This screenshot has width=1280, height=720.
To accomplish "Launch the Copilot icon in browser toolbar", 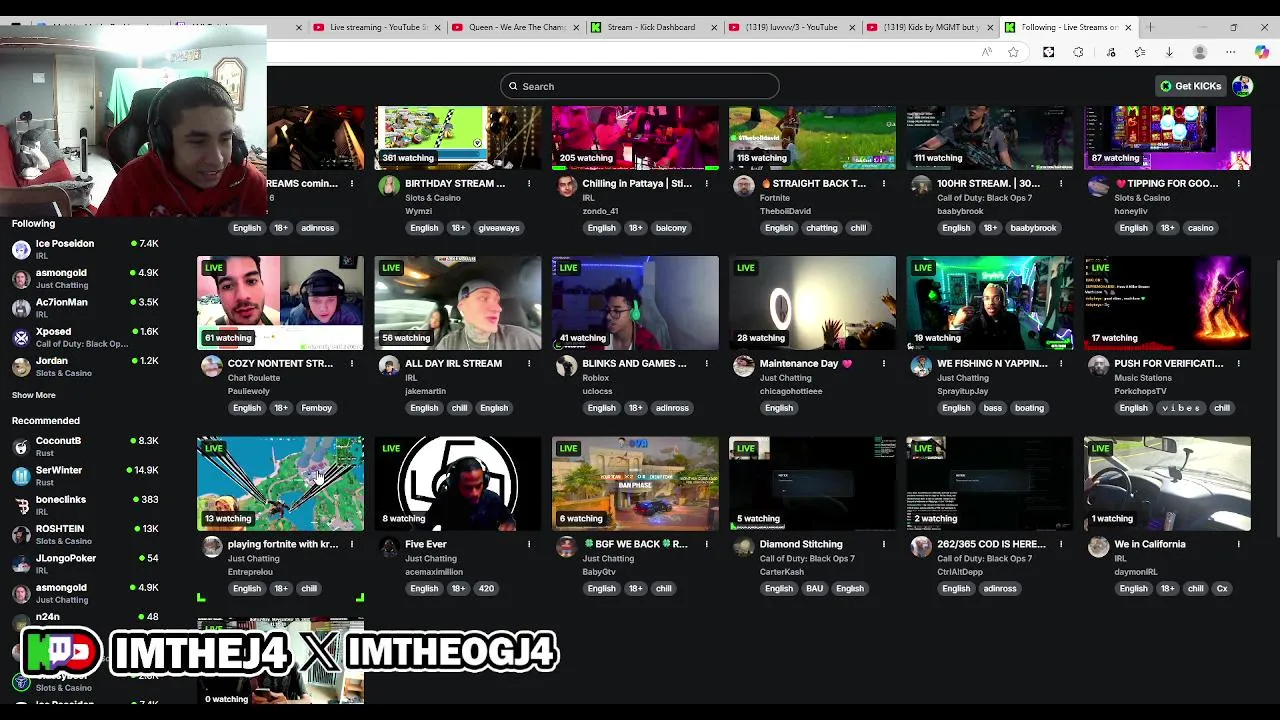I will pos(1262,52).
